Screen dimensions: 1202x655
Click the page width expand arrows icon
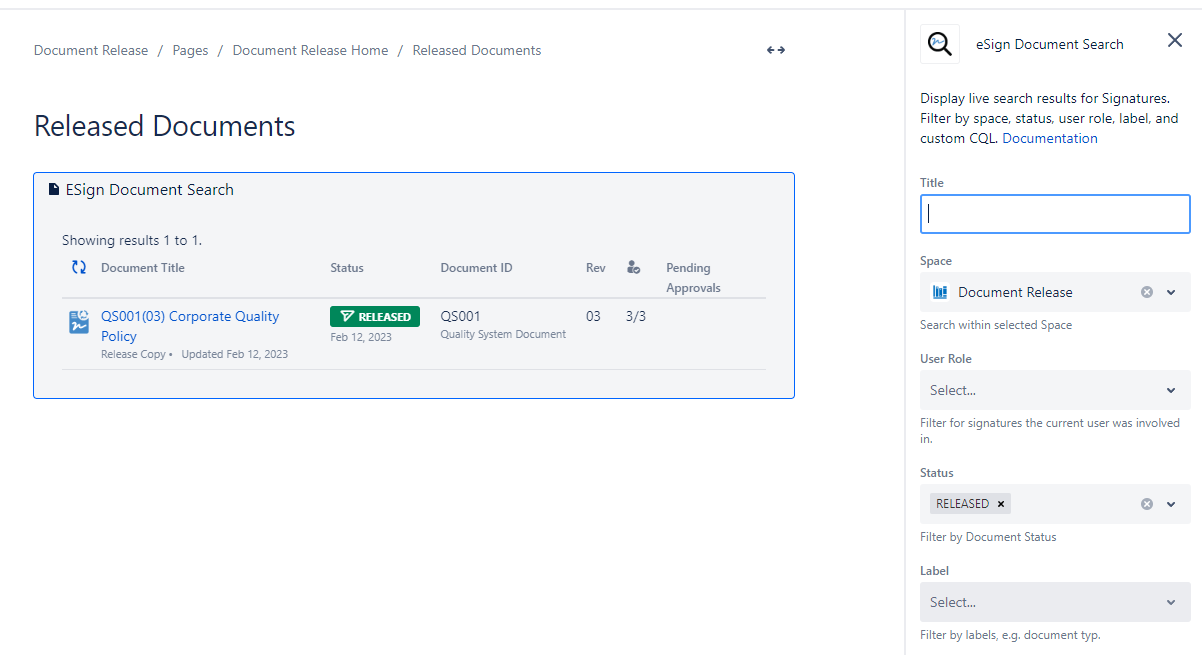click(775, 50)
